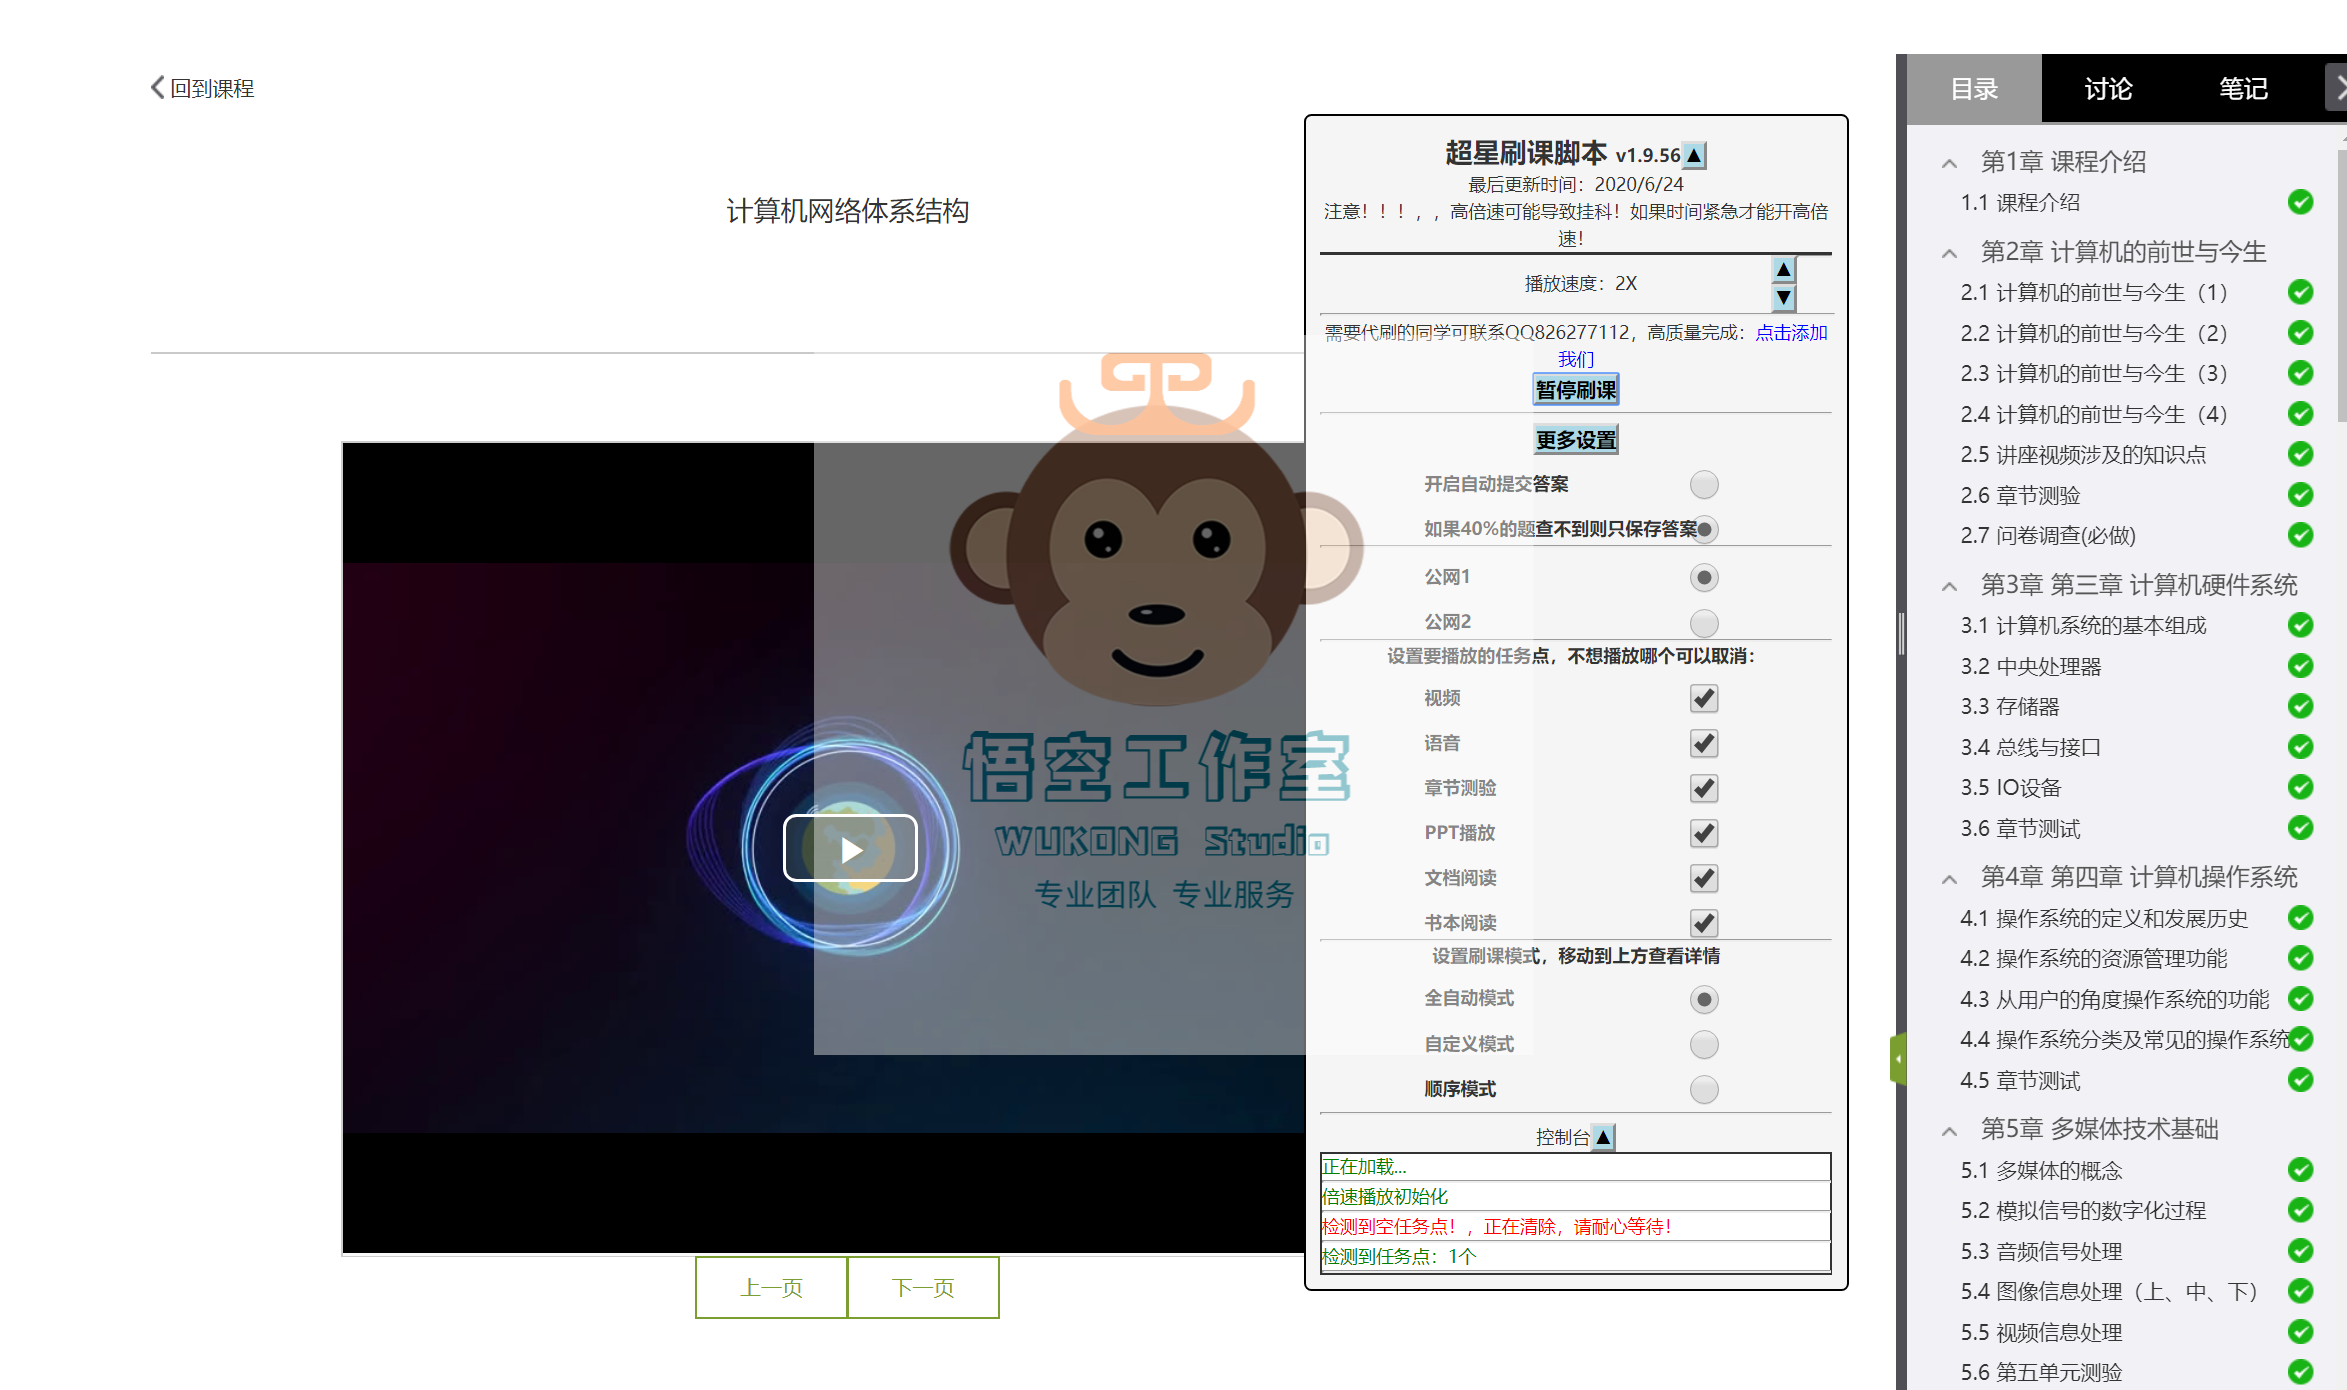2347x1390 pixels.
Task: Click green checkmark for 1.1 课程介绍
Action: coord(2300,202)
